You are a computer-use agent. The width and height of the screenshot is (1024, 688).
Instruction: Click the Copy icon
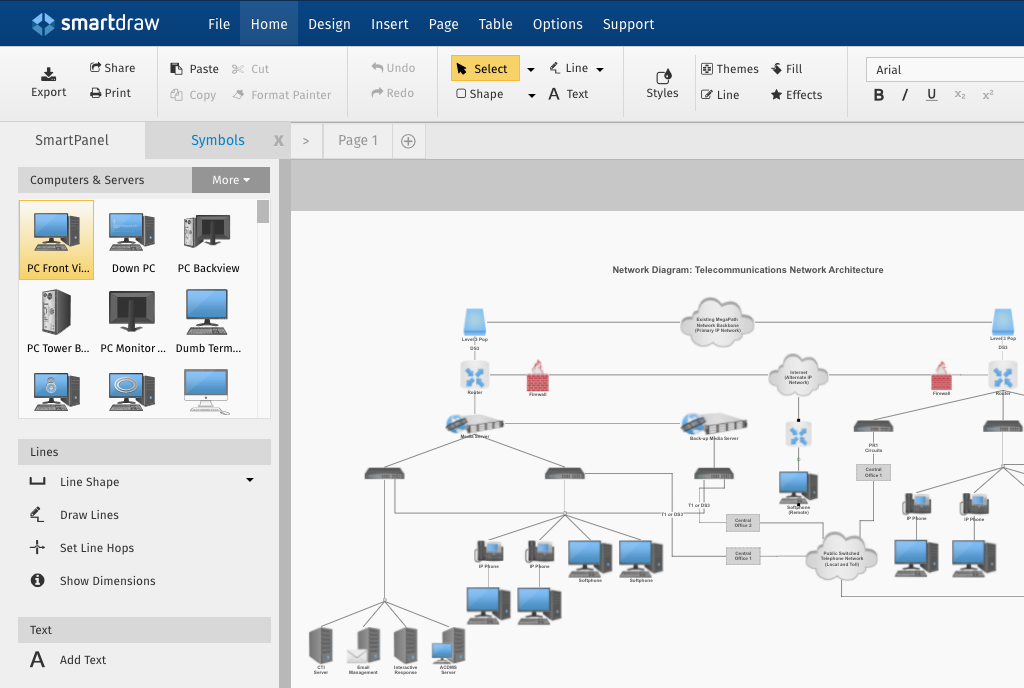pos(176,95)
